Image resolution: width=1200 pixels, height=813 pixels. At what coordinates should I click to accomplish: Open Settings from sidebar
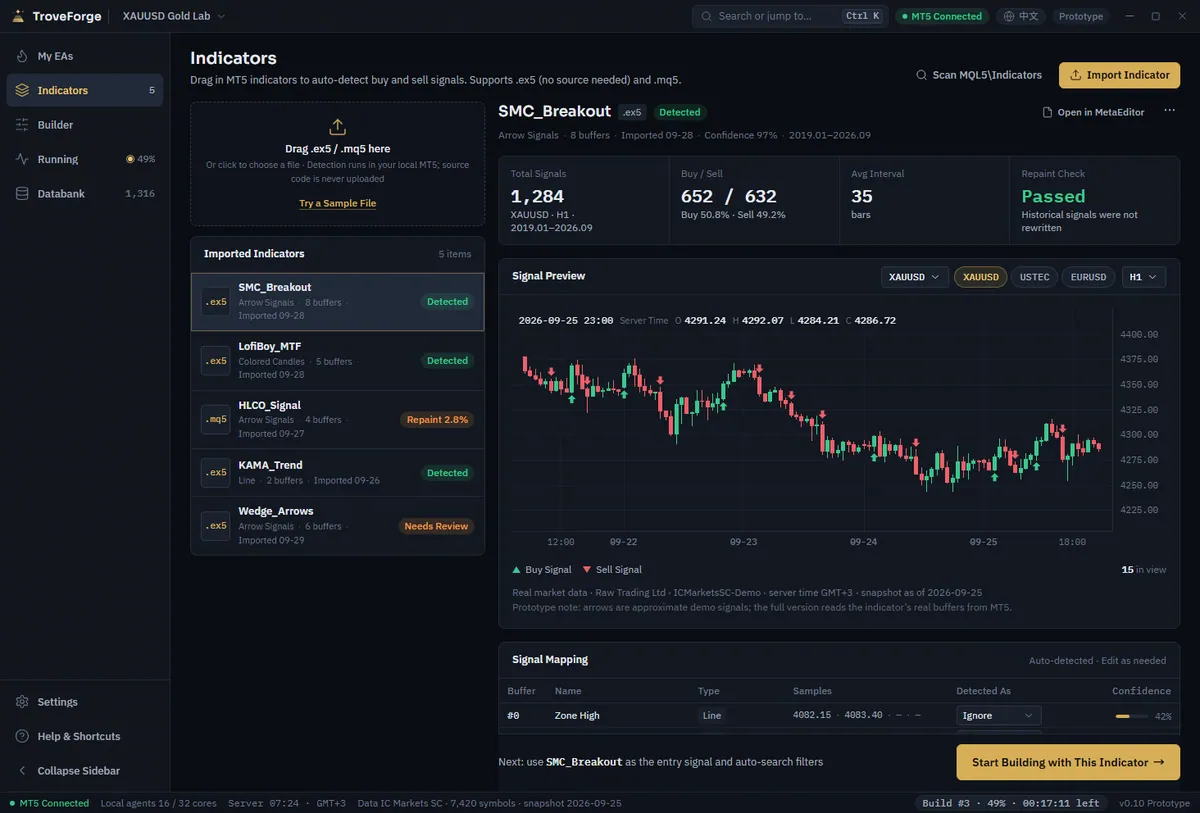tap(85, 702)
